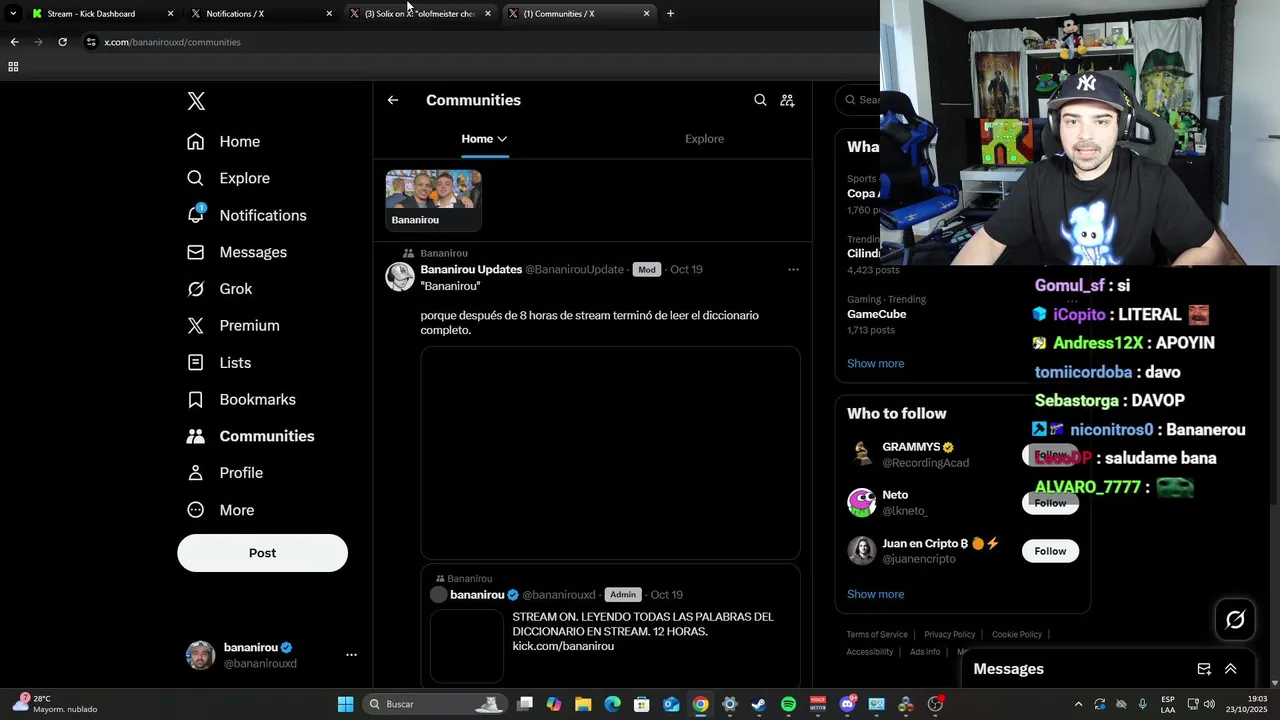Click the Bookmarks icon in the sidebar
1280x720 pixels.
point(196,400)
